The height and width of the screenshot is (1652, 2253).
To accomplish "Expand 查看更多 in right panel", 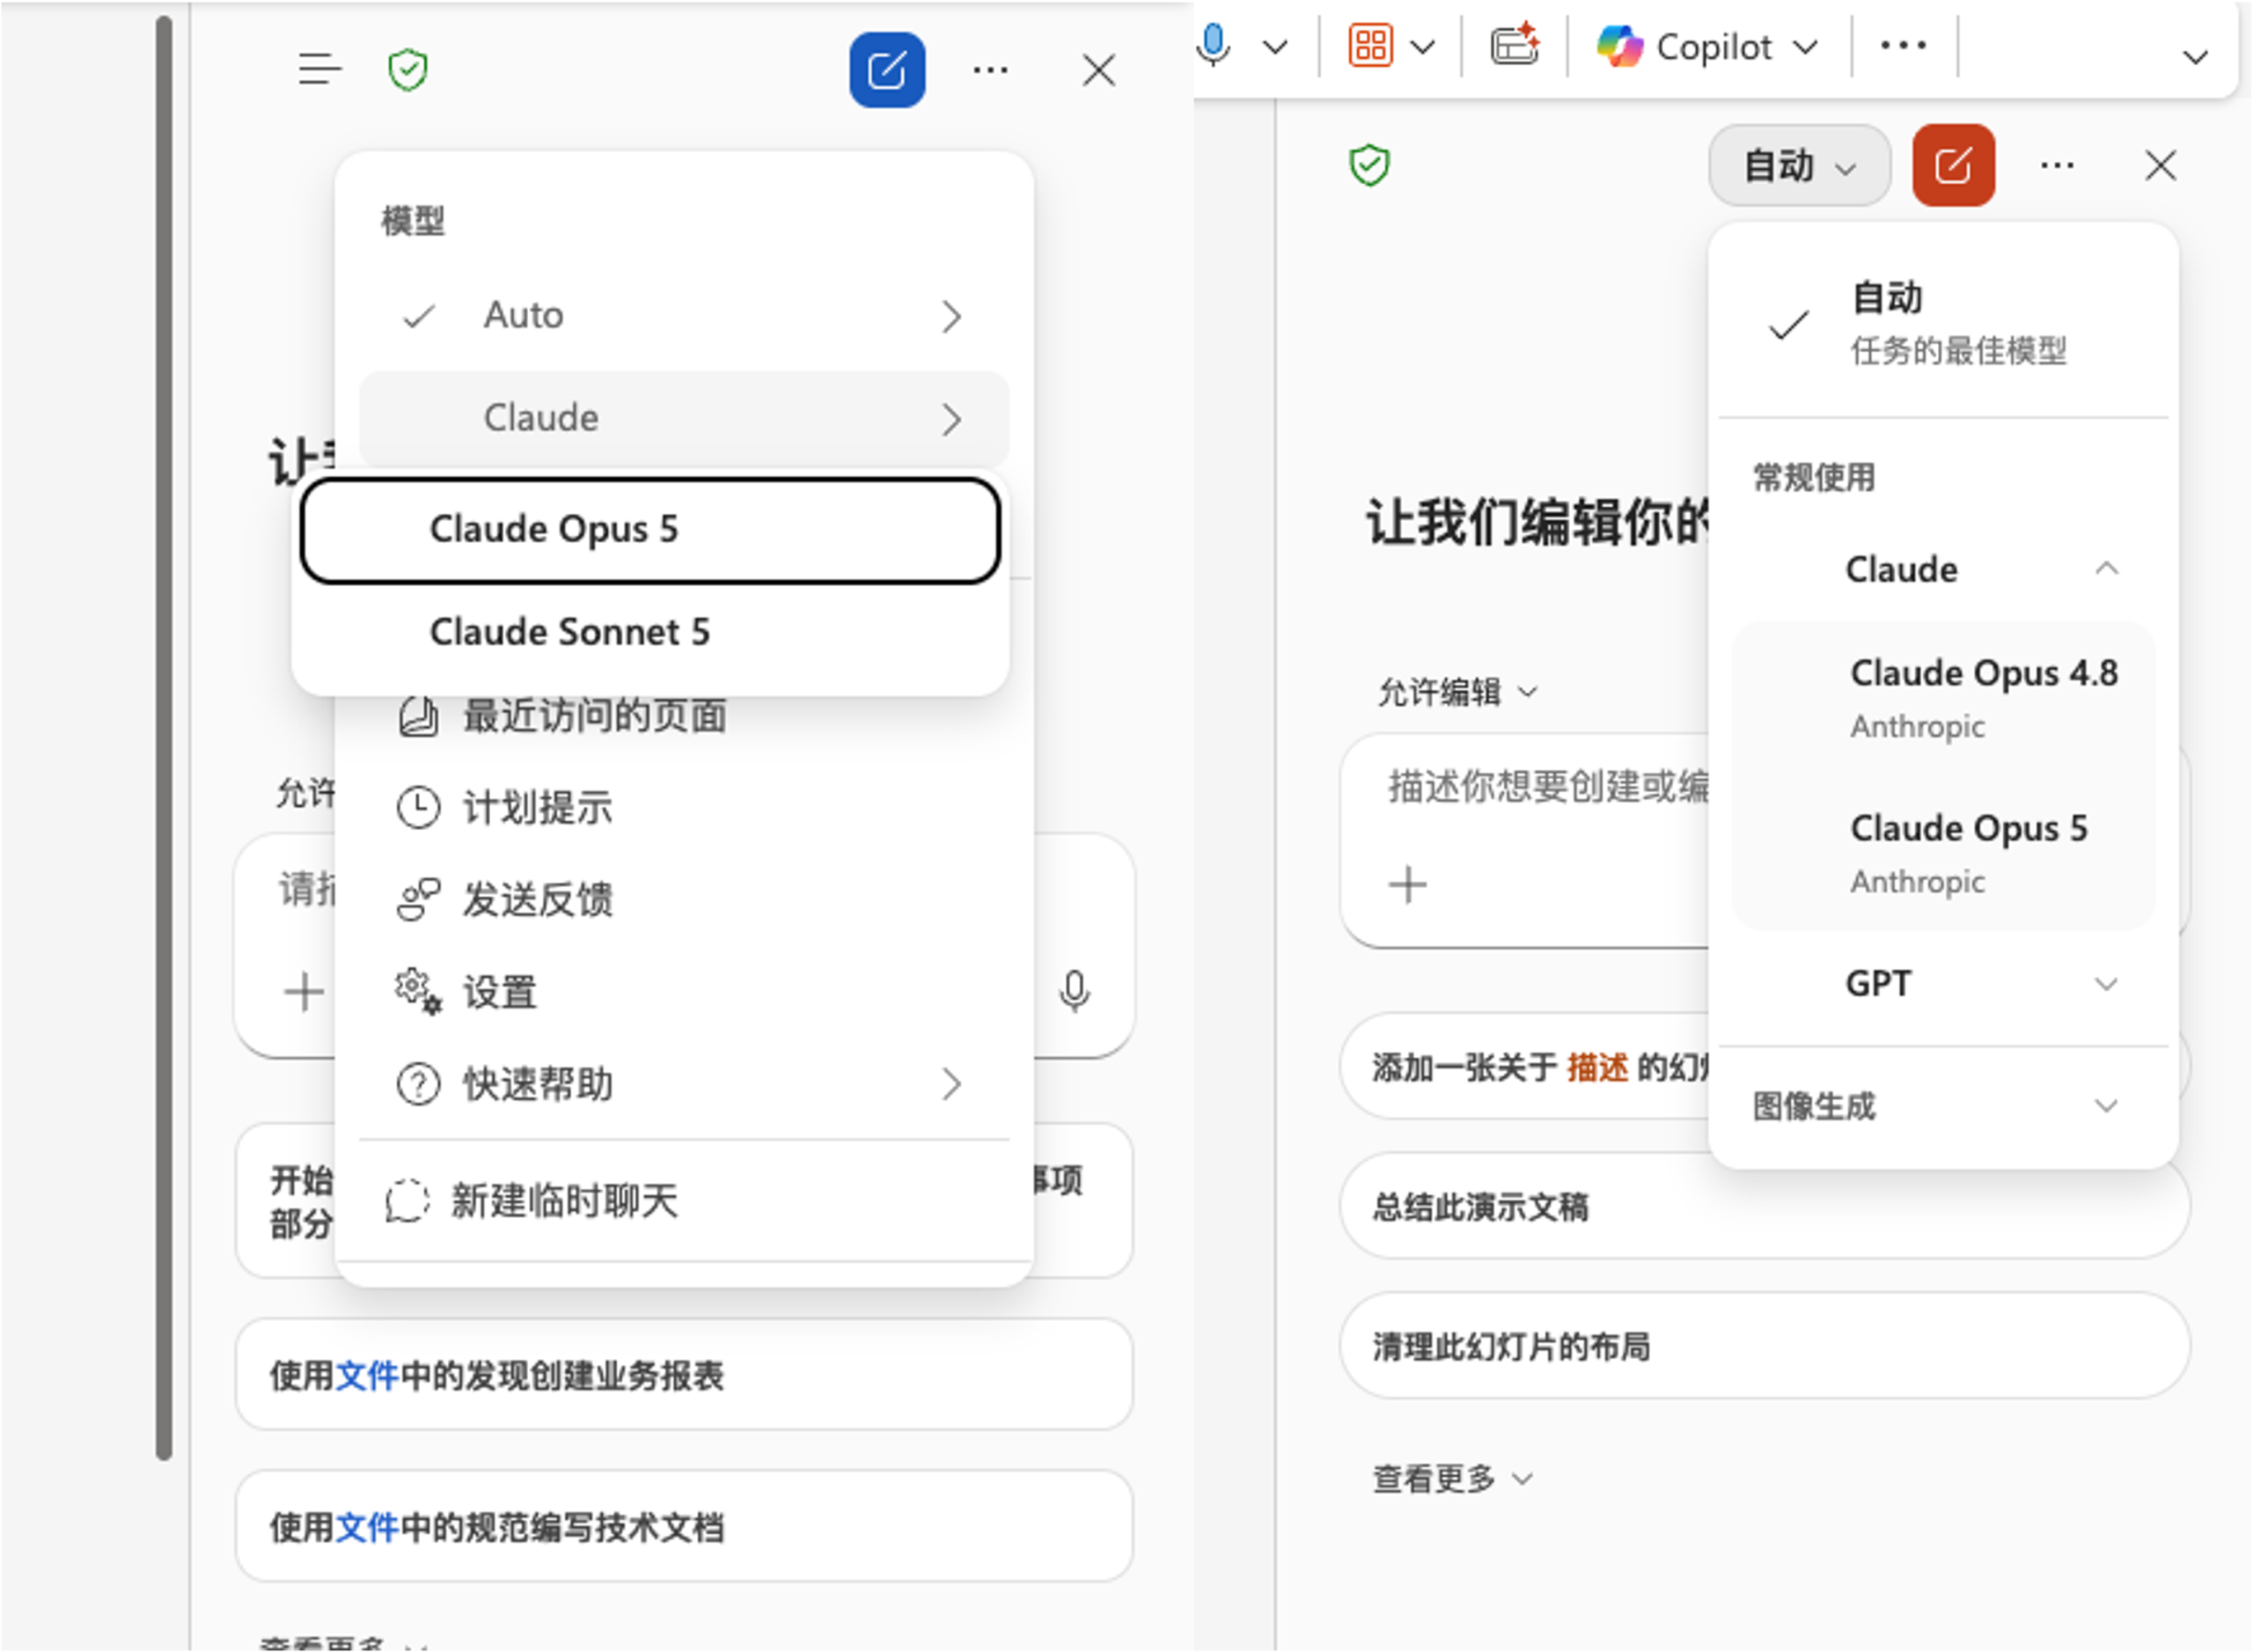I will [1452, 1477].
